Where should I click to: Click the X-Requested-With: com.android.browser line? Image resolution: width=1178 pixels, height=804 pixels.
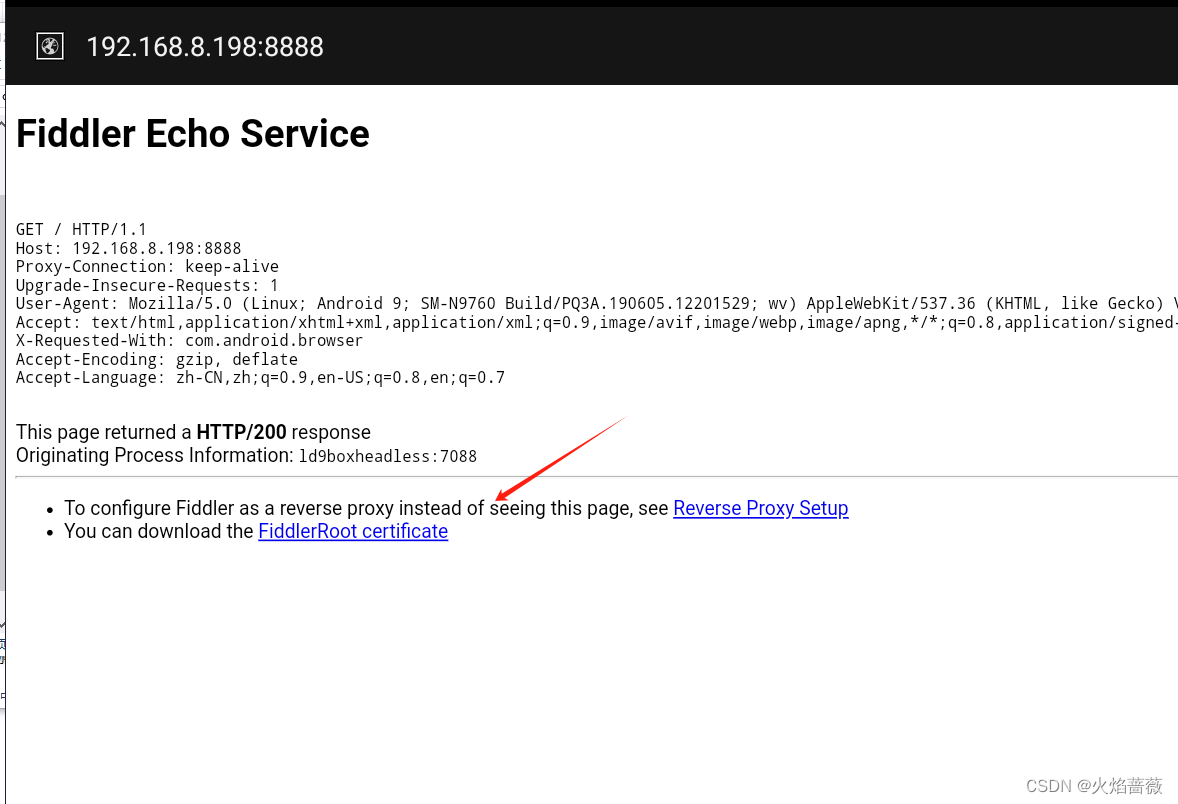[189, 340]
